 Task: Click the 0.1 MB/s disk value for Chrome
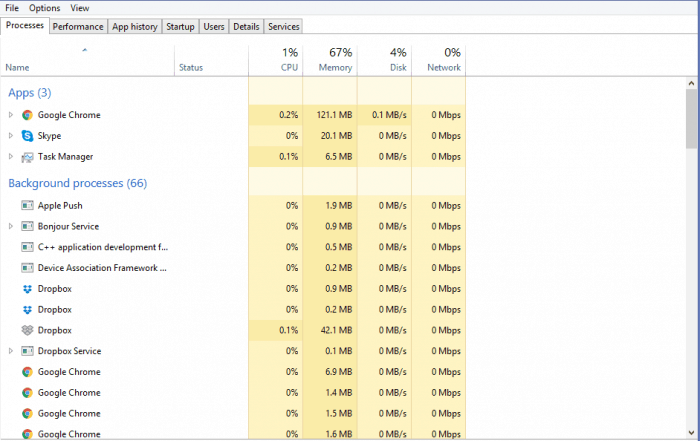[389, 115]
